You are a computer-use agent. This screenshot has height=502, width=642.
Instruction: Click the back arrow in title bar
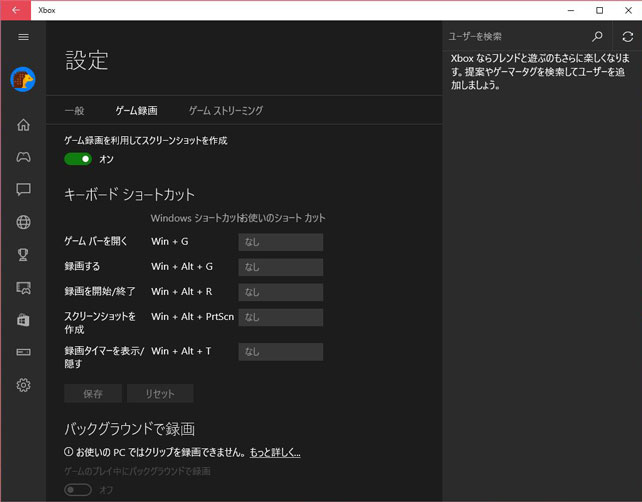pyautogui.click(x=16, y=10)
